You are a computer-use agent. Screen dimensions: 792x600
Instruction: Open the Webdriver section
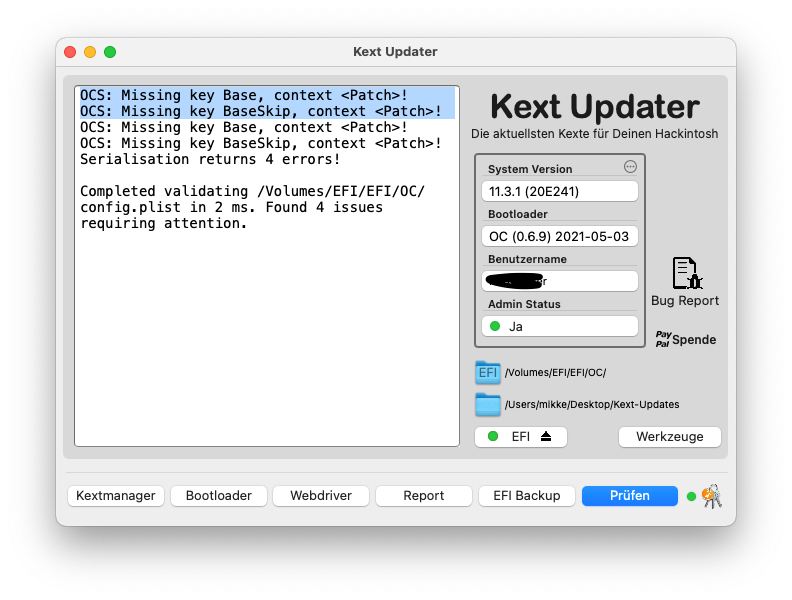321,495
